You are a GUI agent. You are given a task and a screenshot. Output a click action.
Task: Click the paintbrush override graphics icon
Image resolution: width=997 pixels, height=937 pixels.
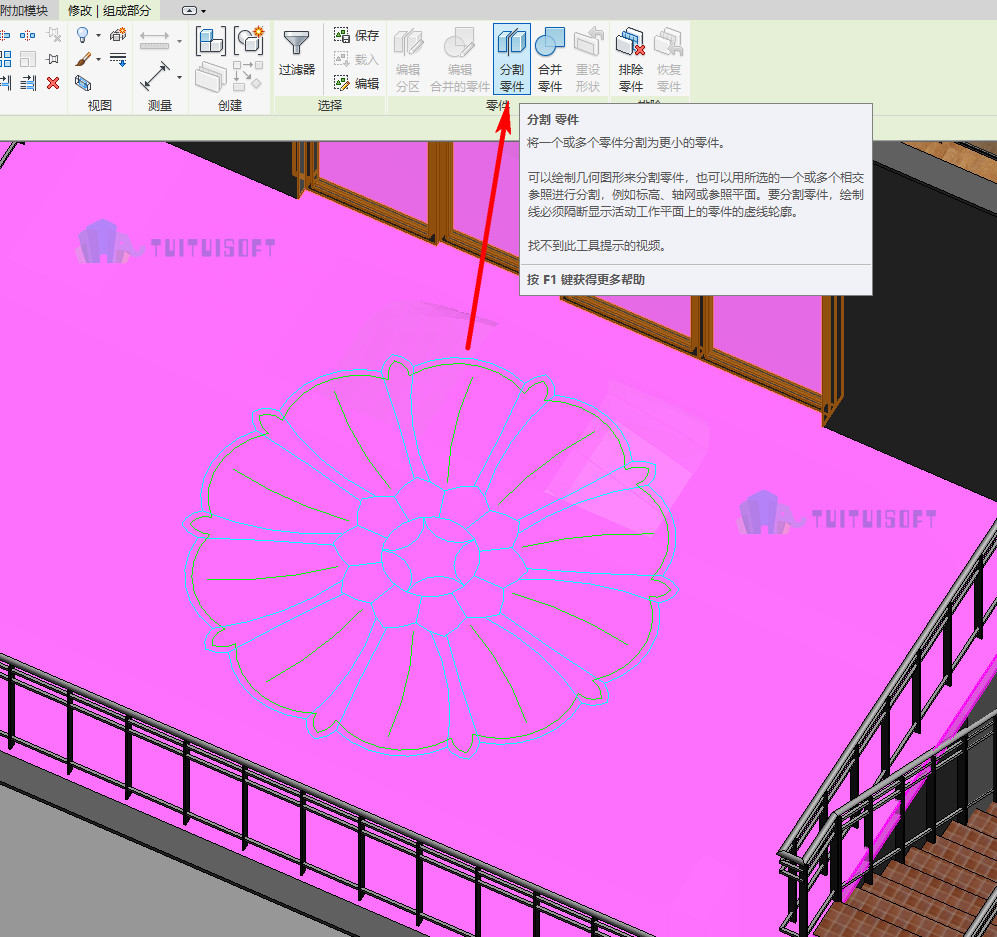coord(83,59)
